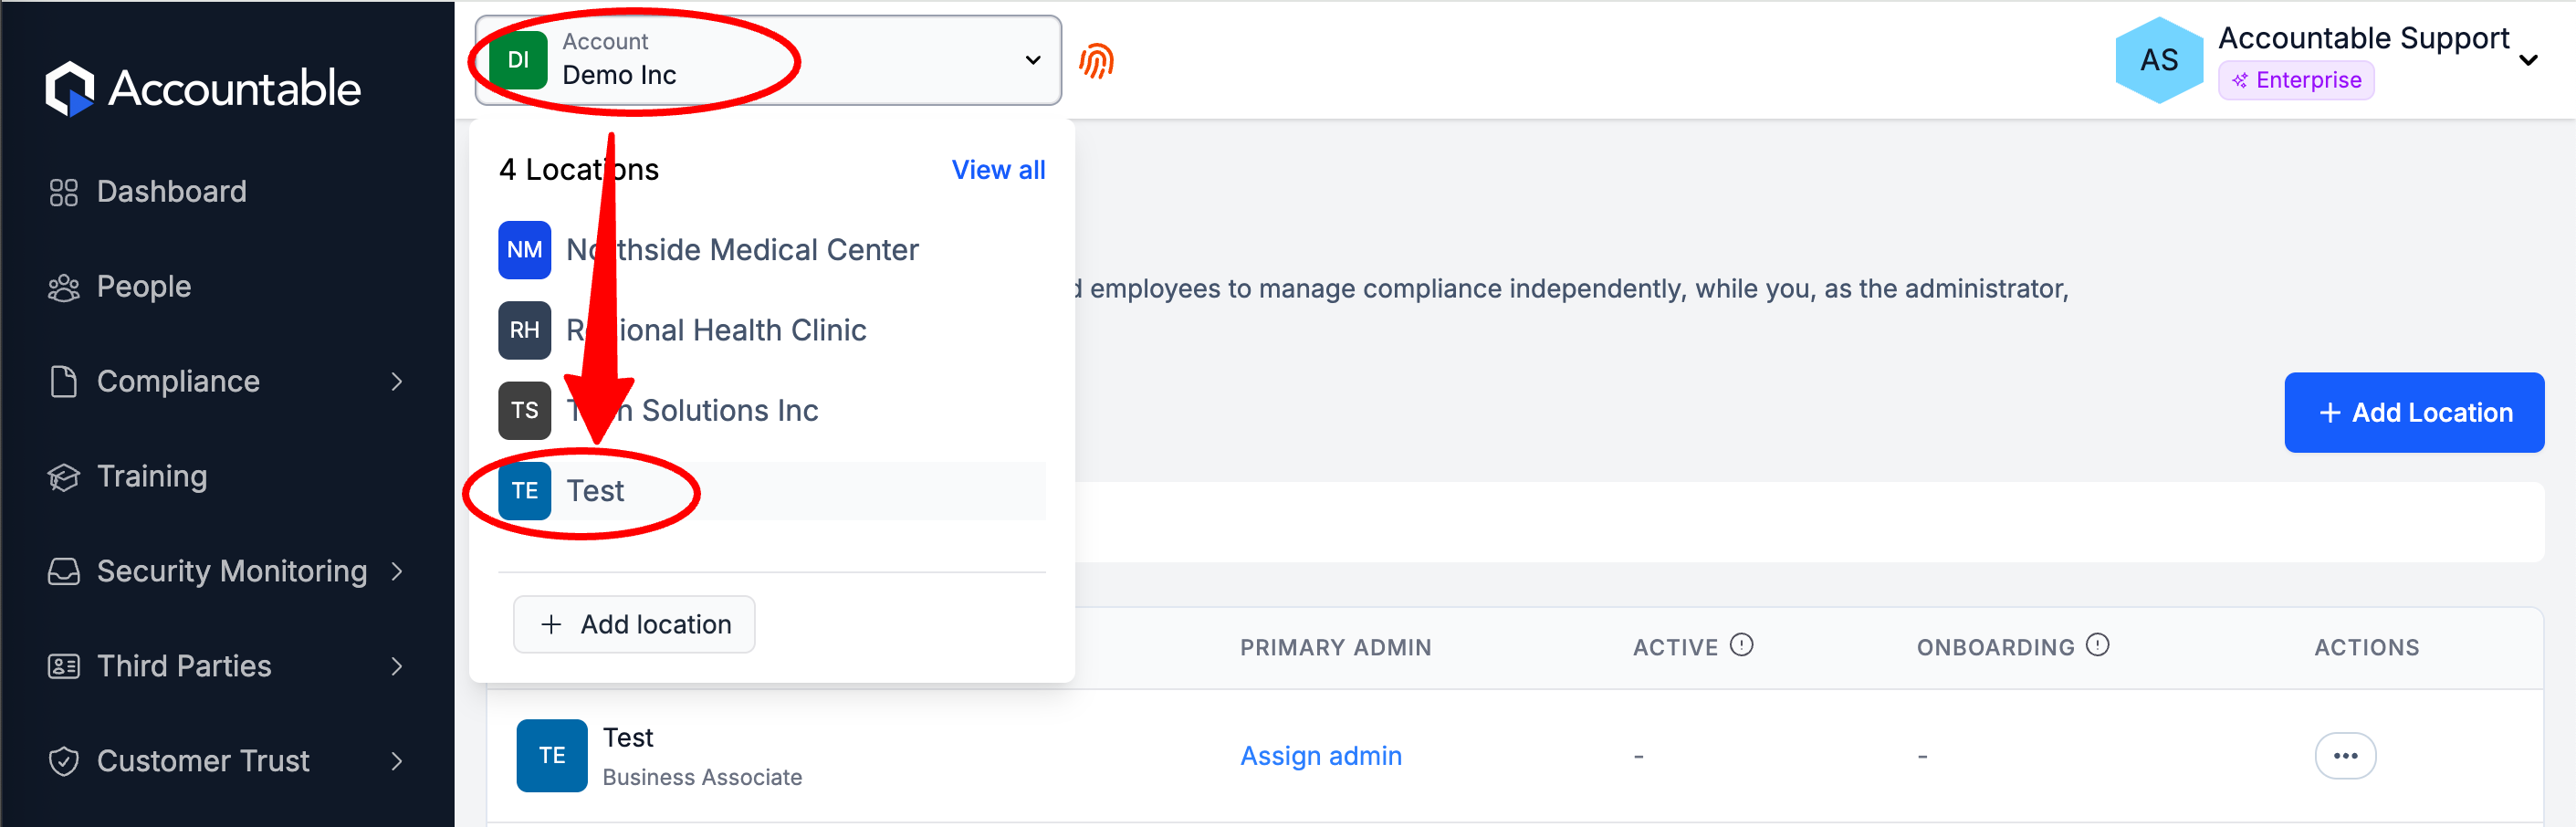This screenshot has height=827, width=2576.
Task: Click the 4 Locations heading
Action: coord(578,169)
